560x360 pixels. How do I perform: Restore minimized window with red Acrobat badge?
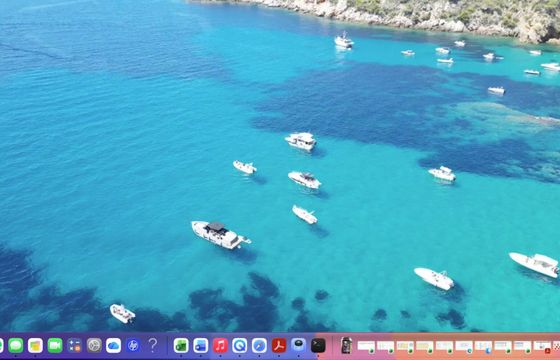pyautogui.click(x=542, y=346)
